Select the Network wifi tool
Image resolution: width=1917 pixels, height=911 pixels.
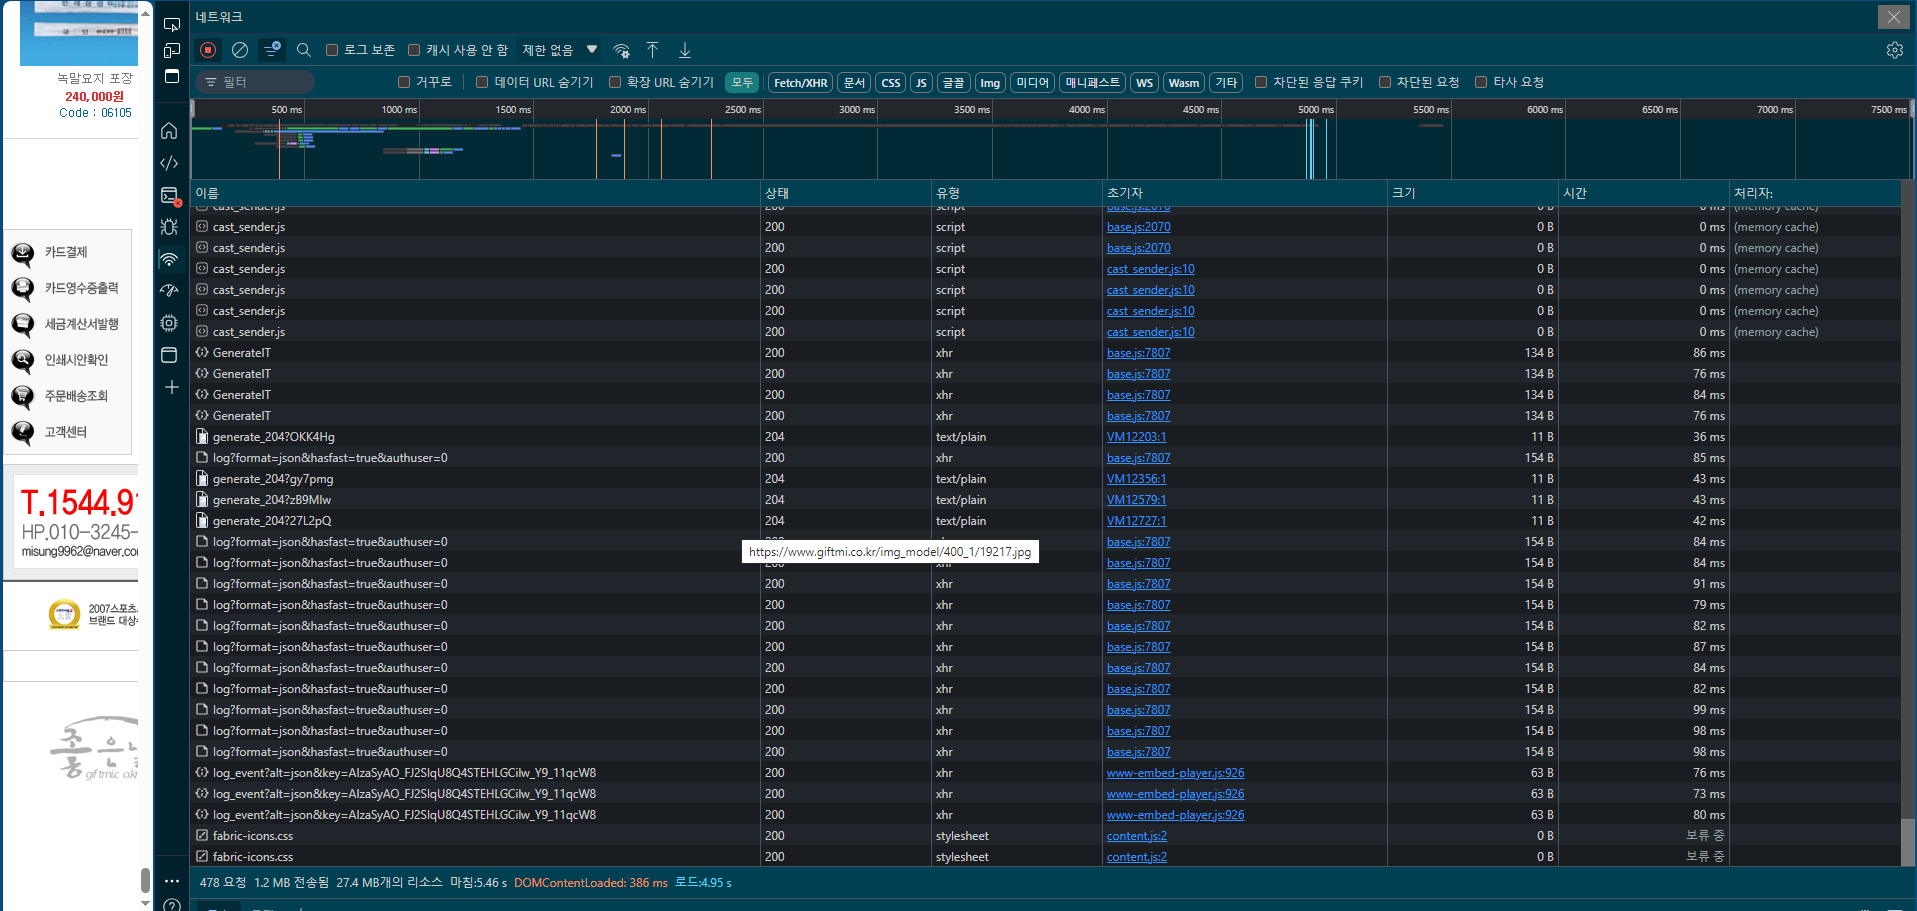click(170, 259)
